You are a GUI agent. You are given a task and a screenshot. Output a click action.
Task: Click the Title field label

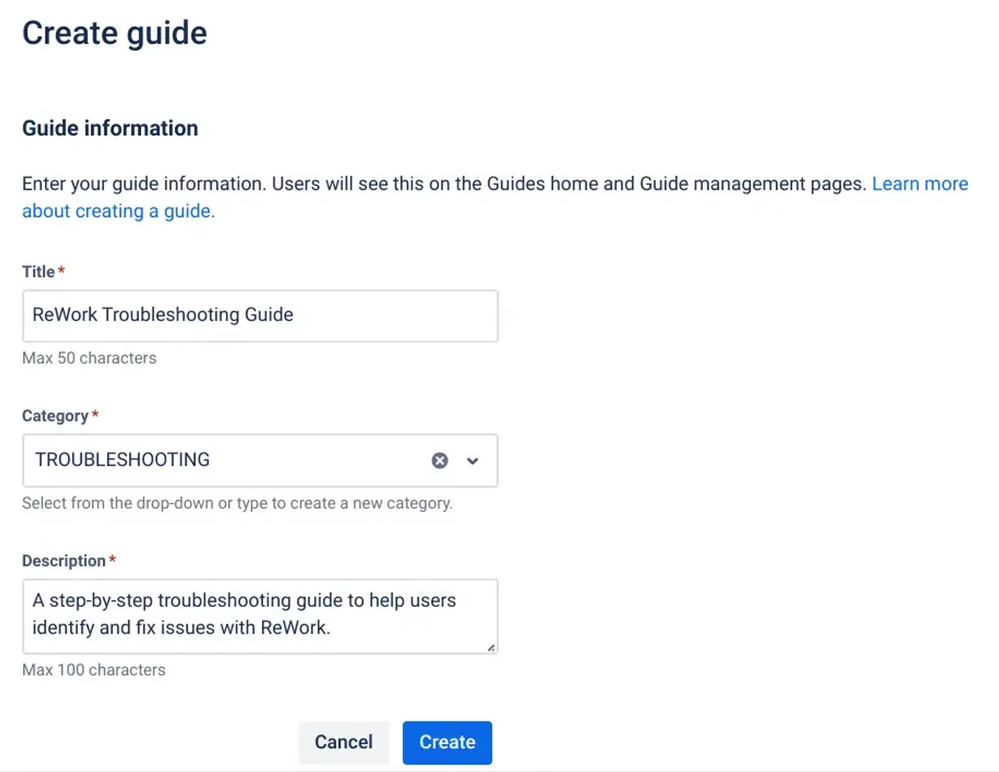point(39,272)
